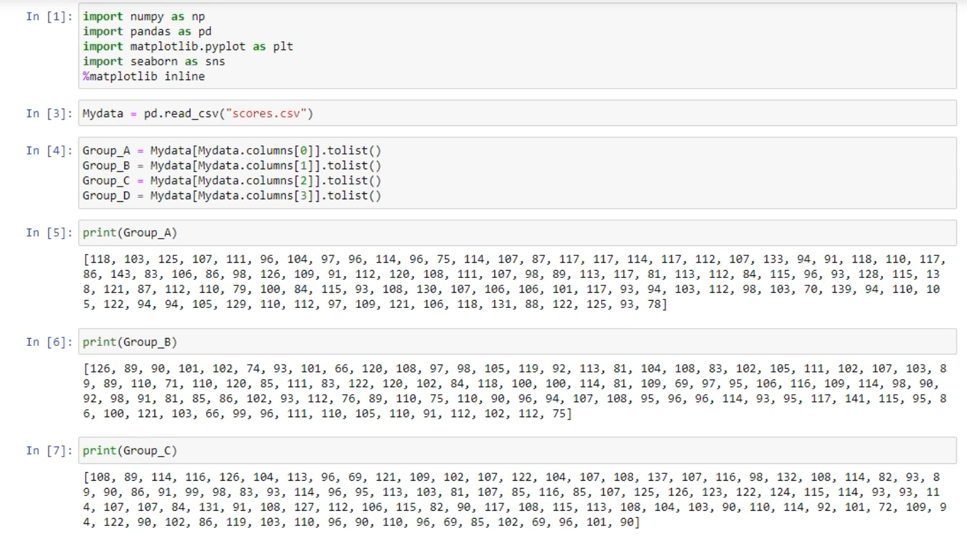Place cursor on "import pandas as pd" line
This screenshot has width=967, height=540.
point(147,32)
